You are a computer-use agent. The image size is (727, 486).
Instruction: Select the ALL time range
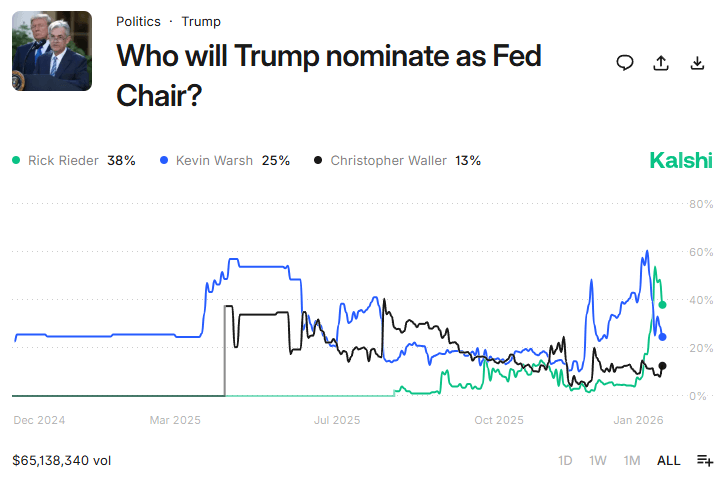[668, 461]
